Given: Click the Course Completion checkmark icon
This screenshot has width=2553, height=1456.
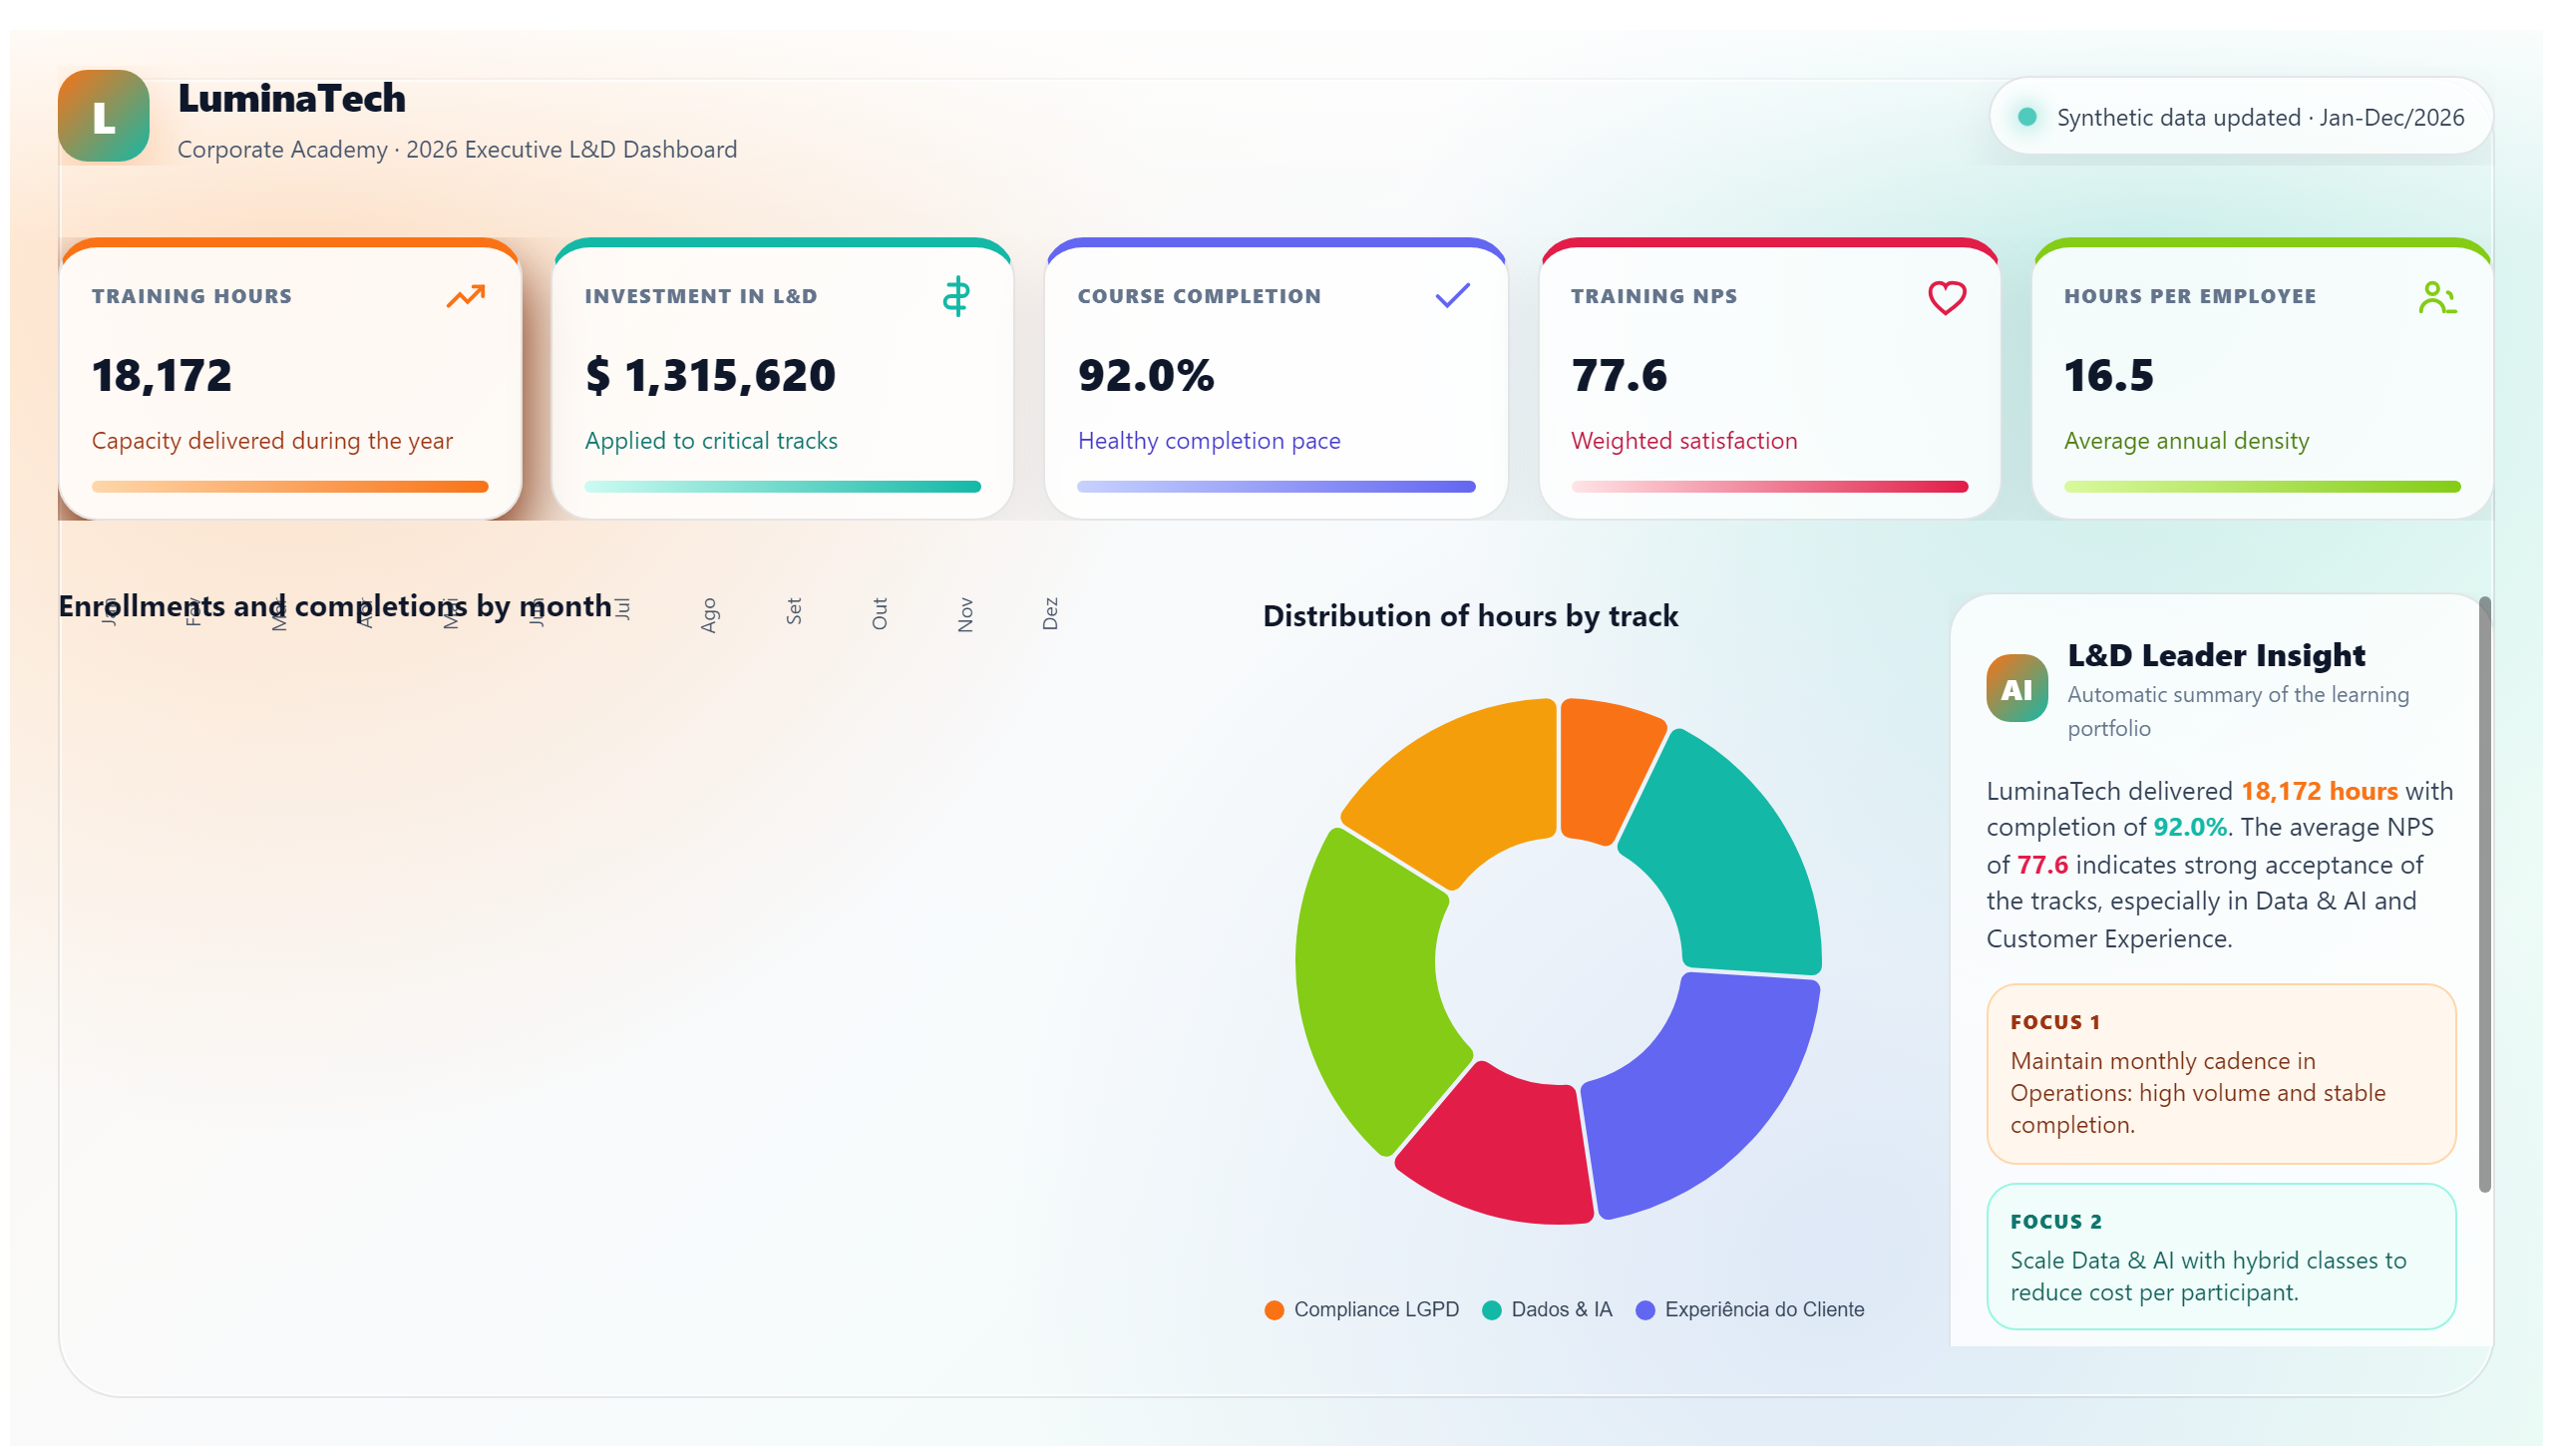Looking at the screenshot, I should (1452, 295).
